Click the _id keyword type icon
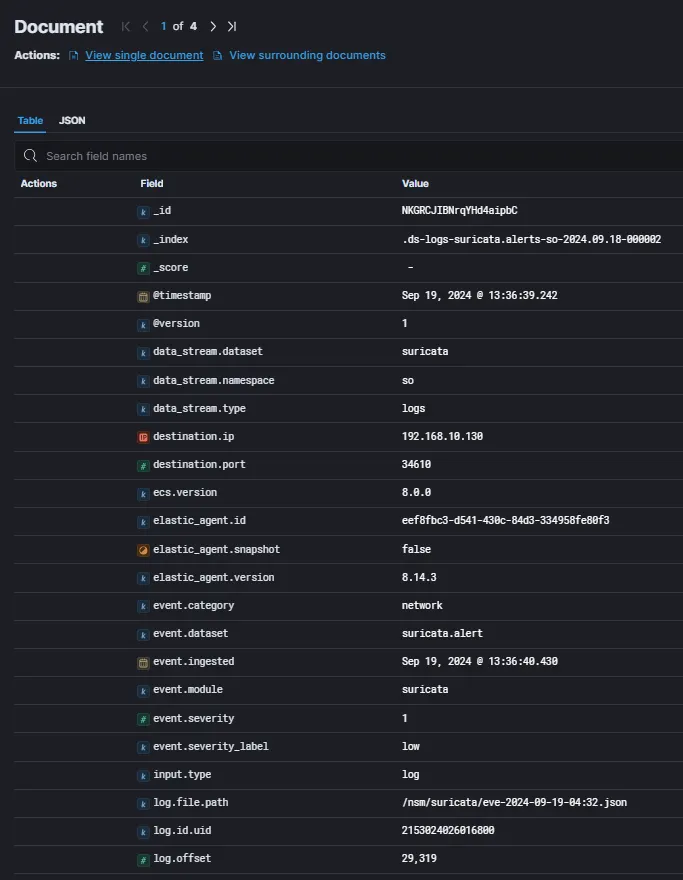This screenshot has width=683, height=880. 143,211
